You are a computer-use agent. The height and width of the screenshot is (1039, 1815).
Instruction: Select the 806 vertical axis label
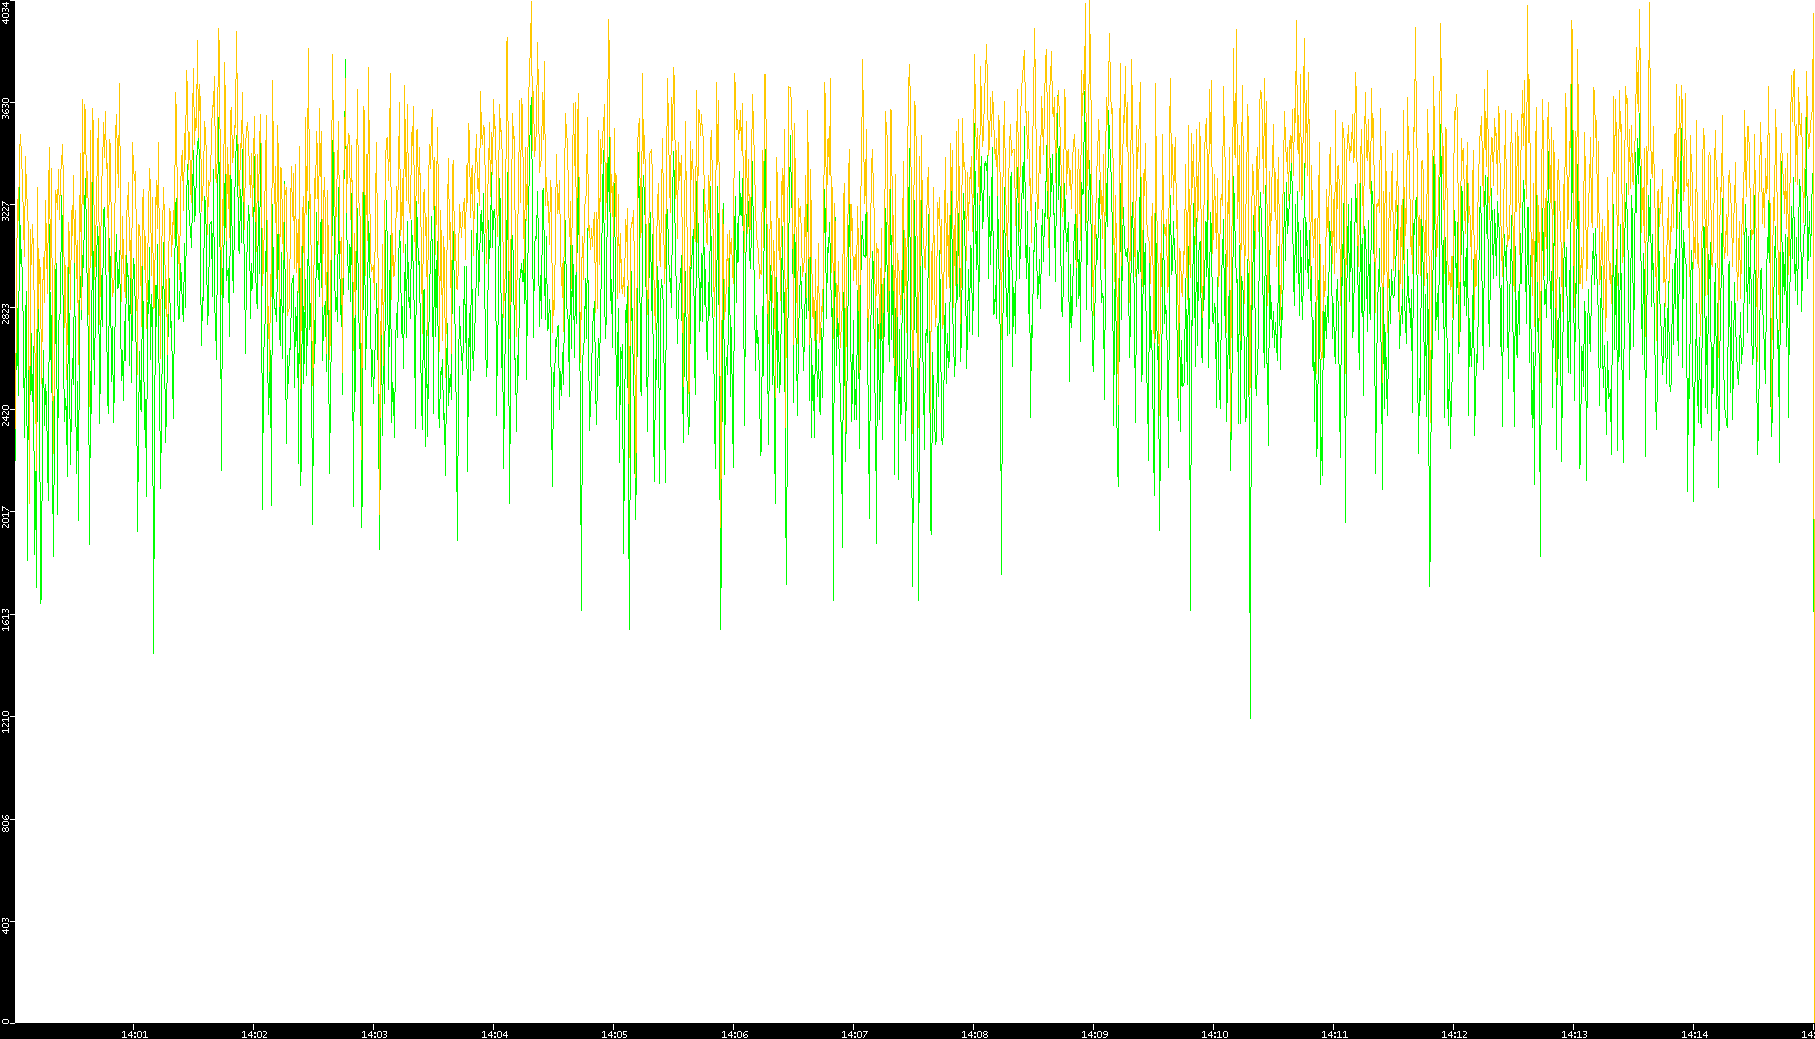coord(6,822)
